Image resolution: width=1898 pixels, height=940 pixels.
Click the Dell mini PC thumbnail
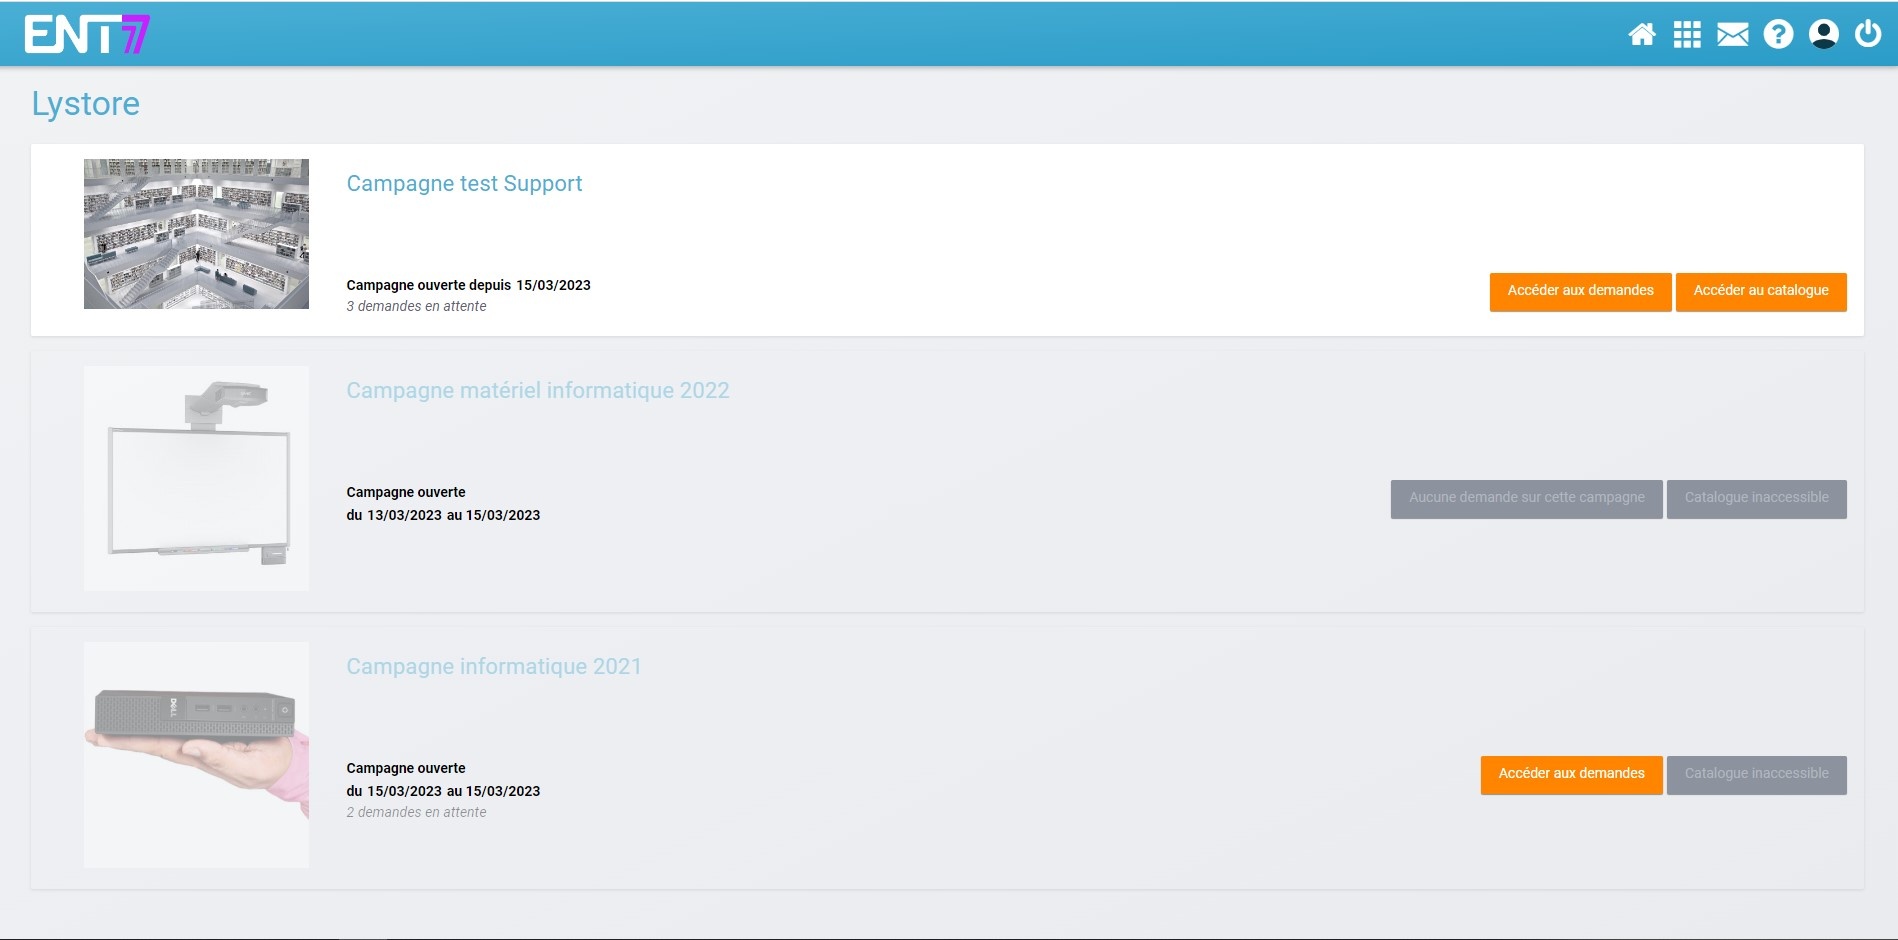(x=196, y=754)
